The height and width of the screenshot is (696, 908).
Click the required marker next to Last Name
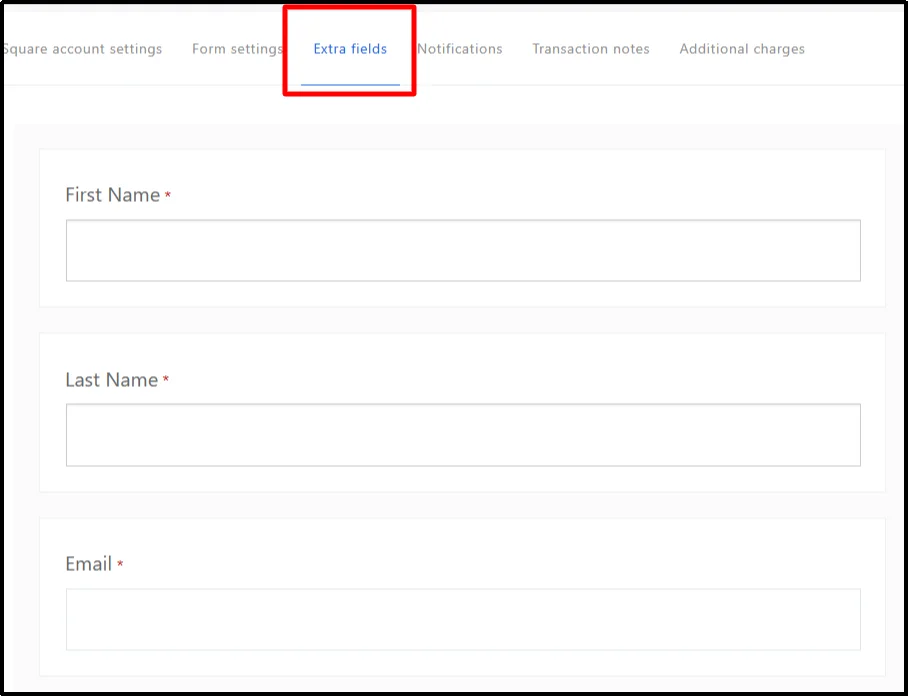[x=166, y=380]
